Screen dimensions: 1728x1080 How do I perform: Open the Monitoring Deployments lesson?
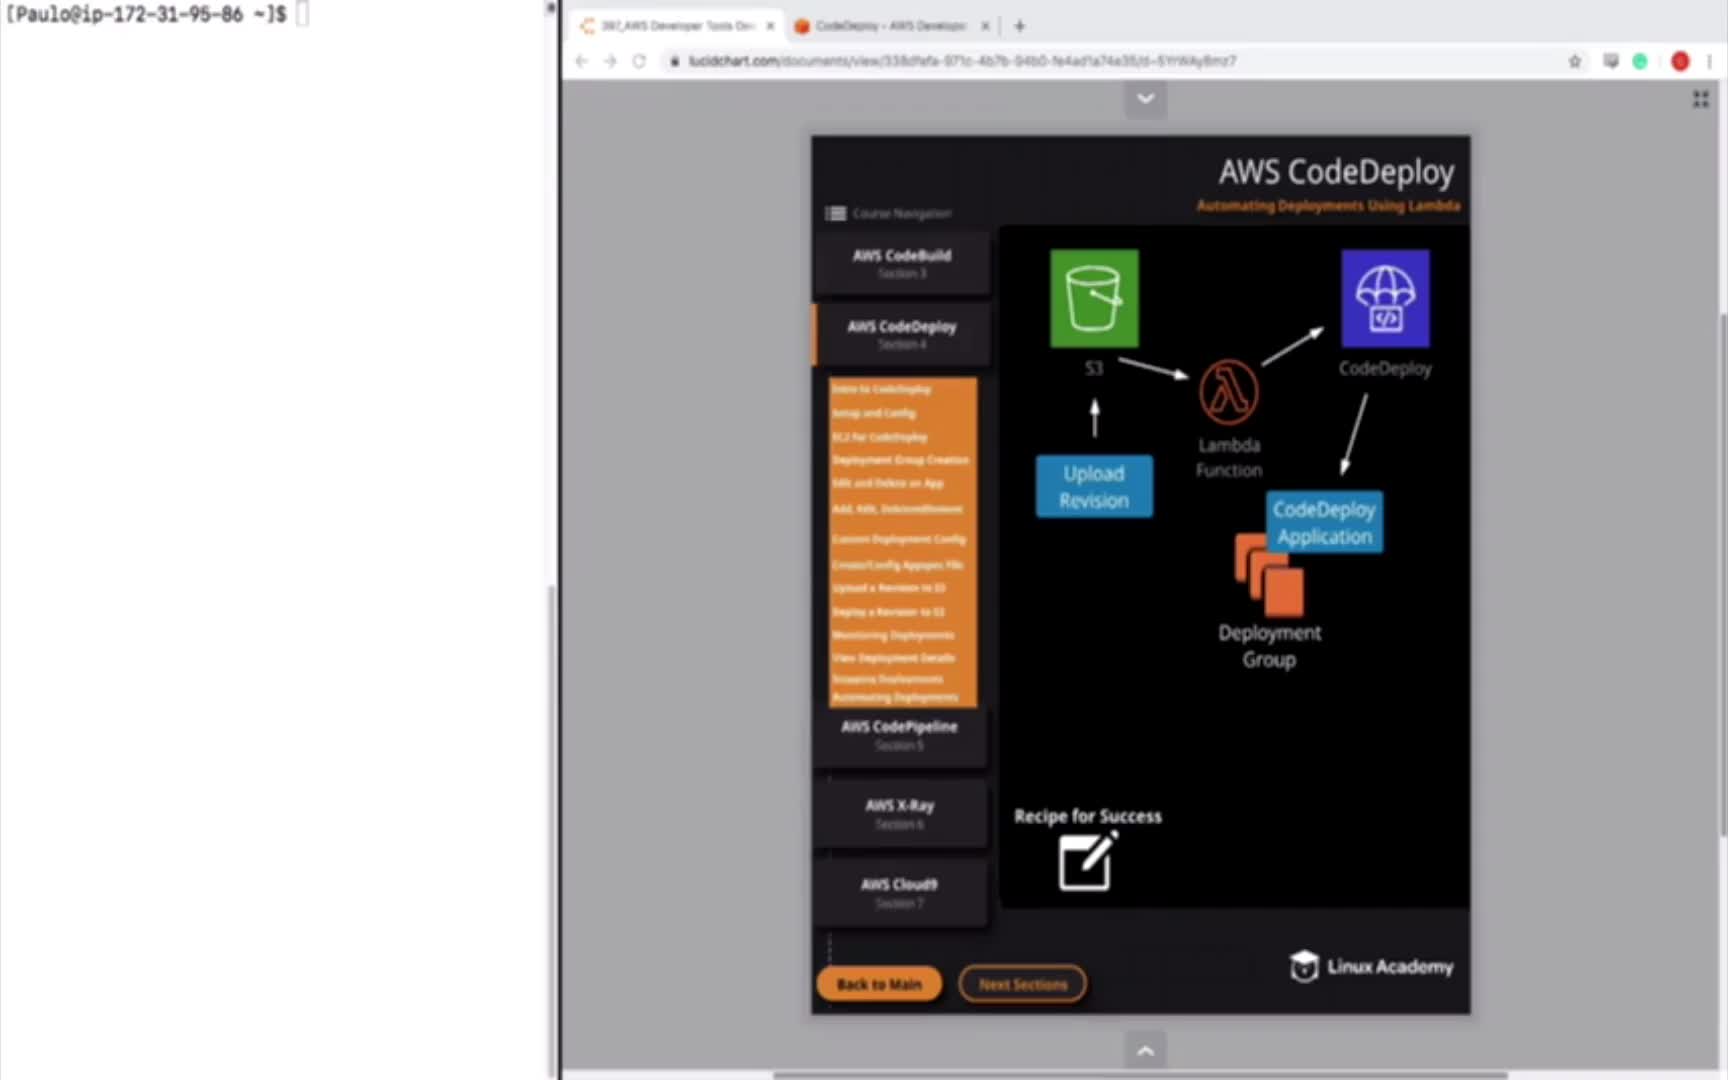[x=893, y=635]
